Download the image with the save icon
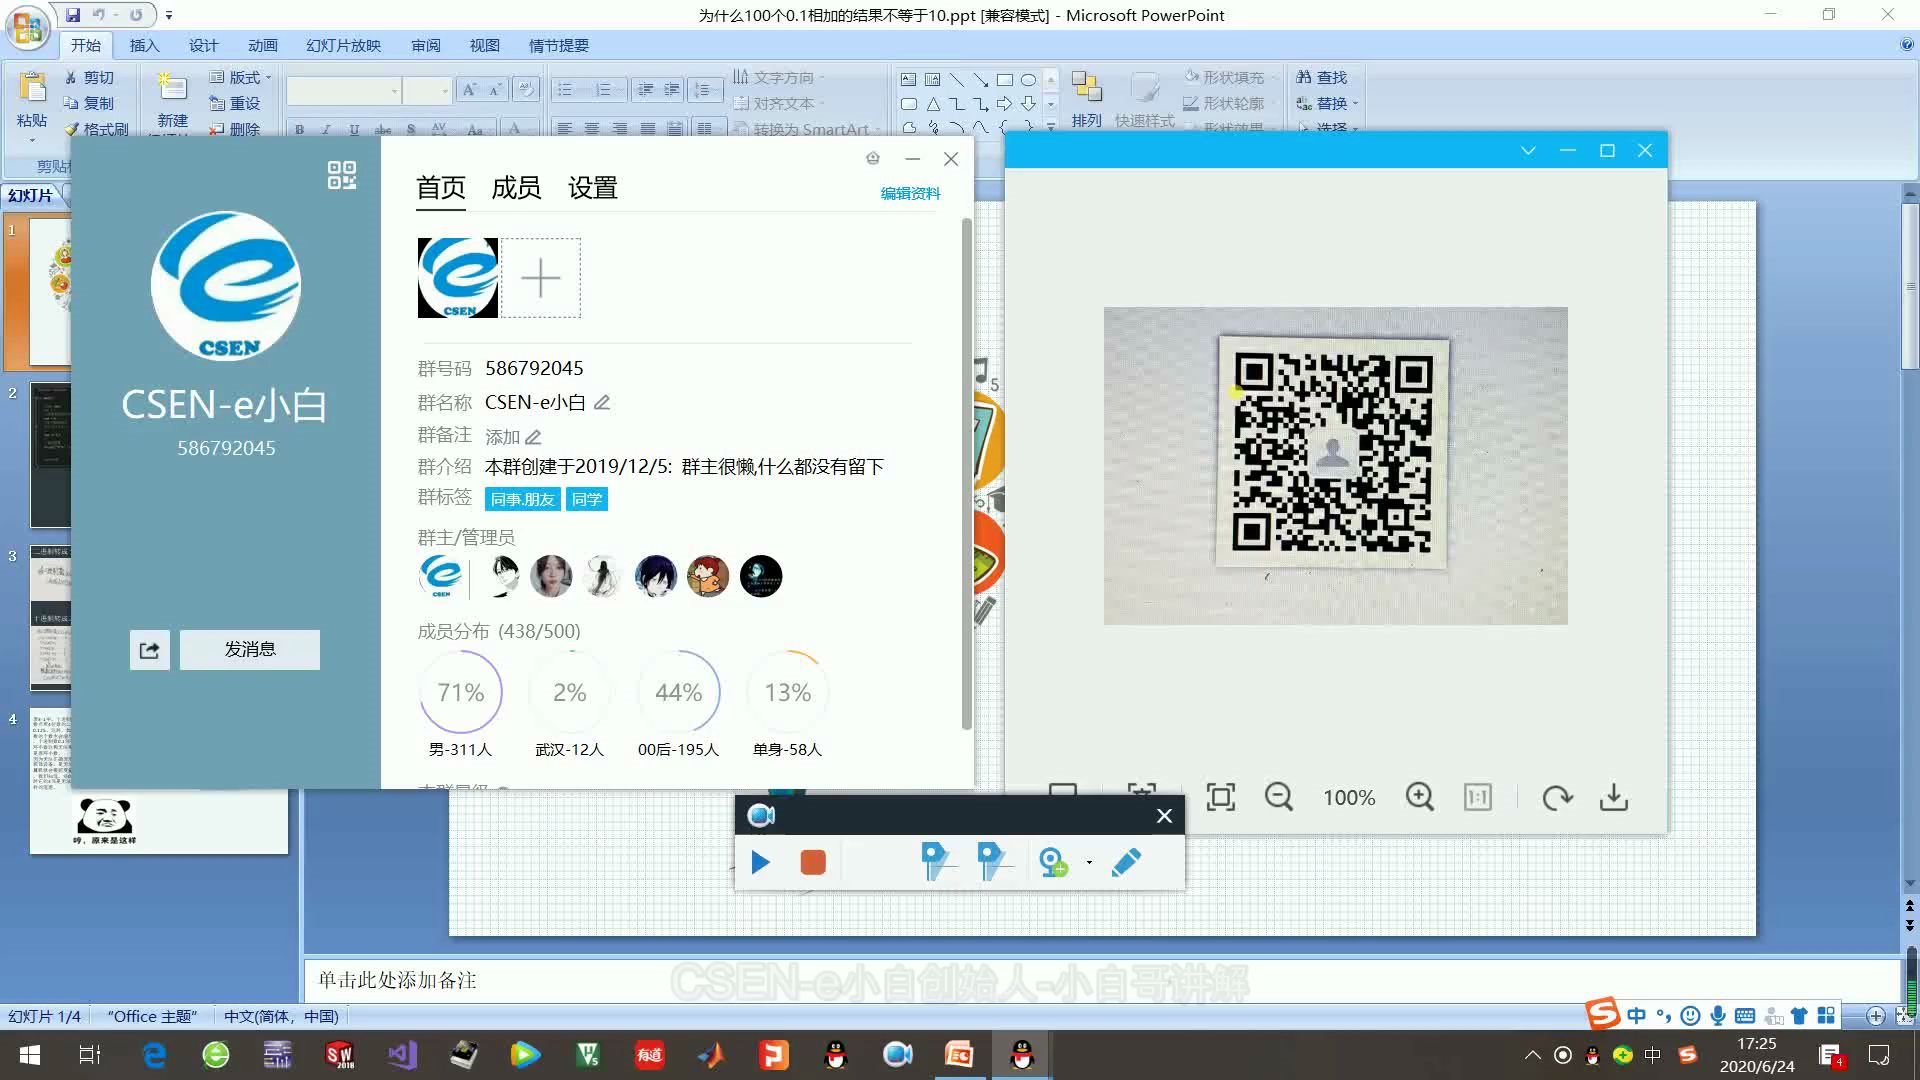Image resolution: width=1920 pixels, height=1080 pixels. [x=1614, y=797]
